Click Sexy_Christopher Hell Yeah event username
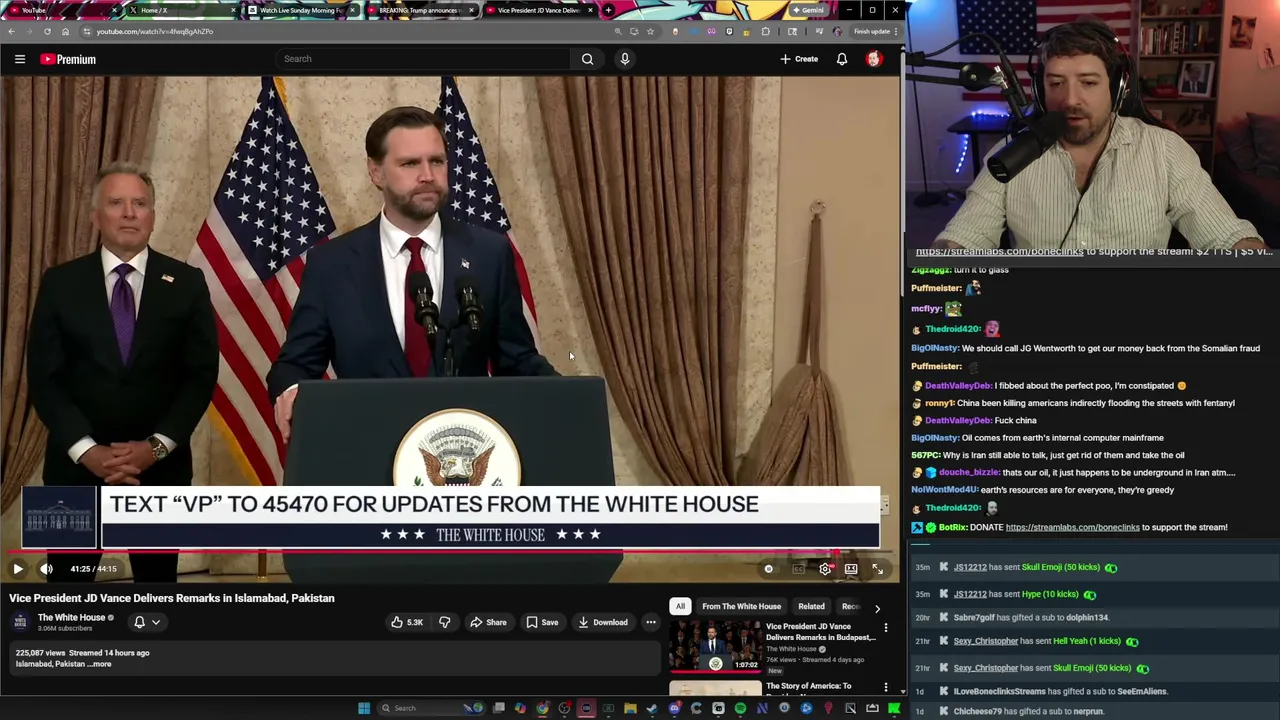This screenshot has width=1280, height=720. click(x=985, y=641)
